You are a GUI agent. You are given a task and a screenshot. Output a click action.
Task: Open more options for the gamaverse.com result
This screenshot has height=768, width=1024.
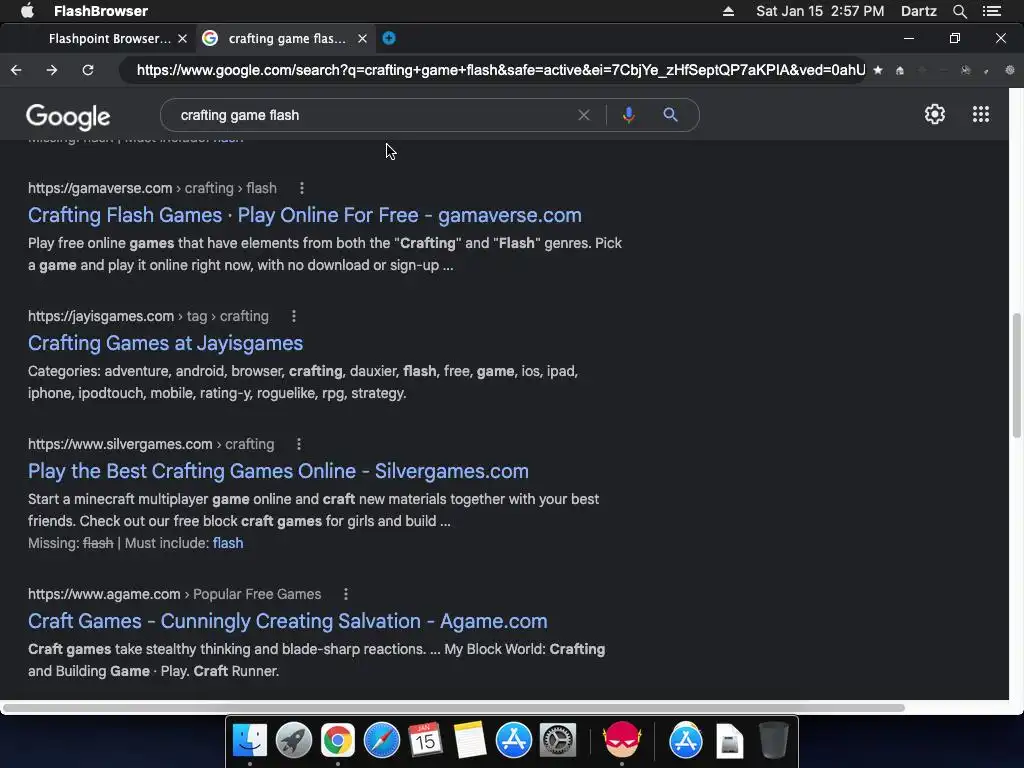[302, 188]
